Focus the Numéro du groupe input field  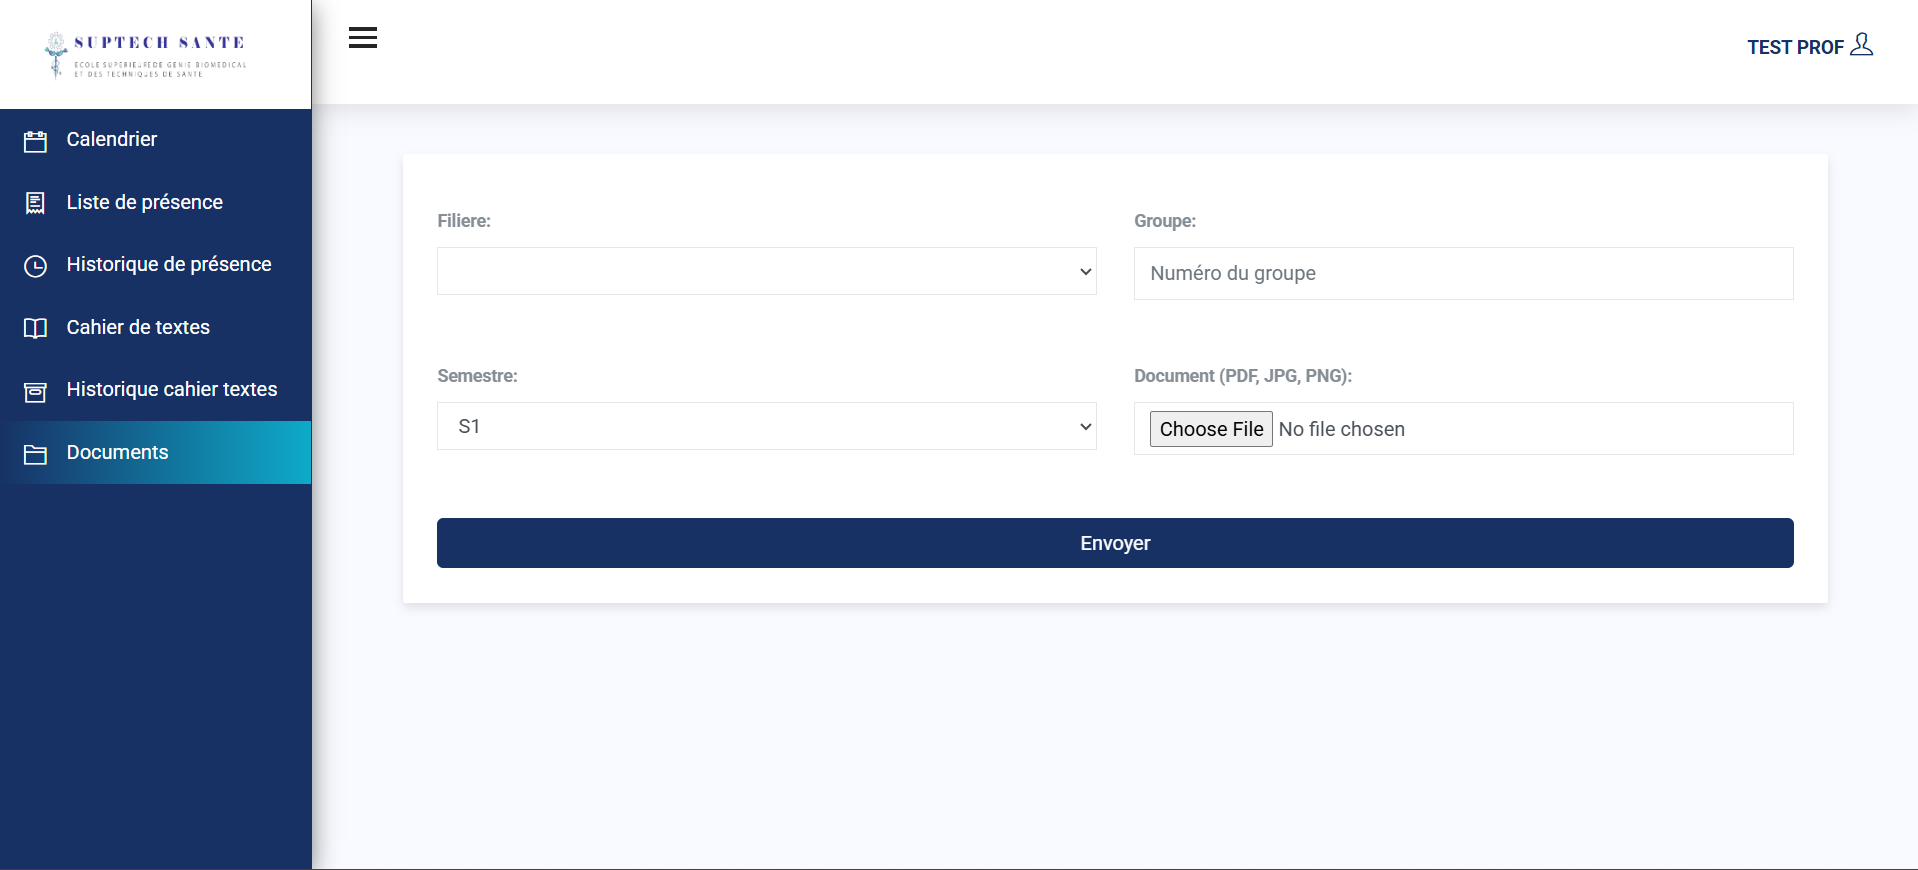tap(1463, 273)
